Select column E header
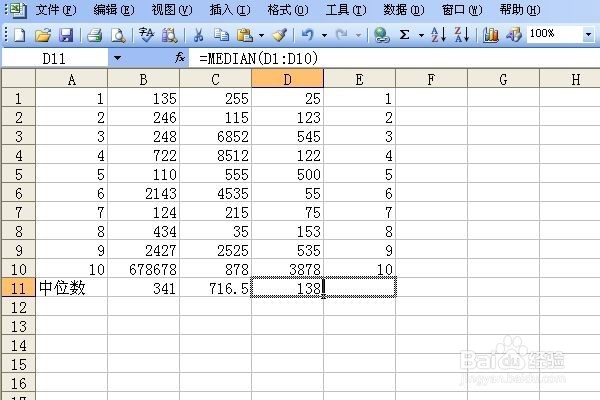 (x=359, y=79)
